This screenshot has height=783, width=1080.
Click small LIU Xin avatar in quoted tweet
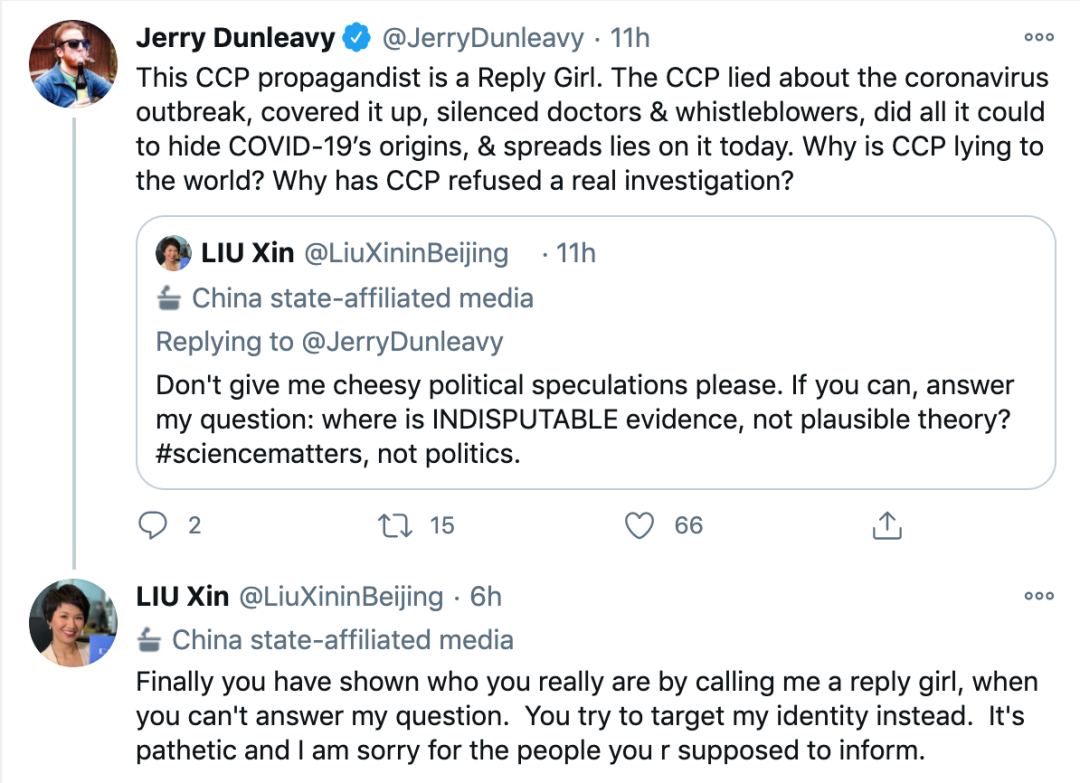(173, 254)
